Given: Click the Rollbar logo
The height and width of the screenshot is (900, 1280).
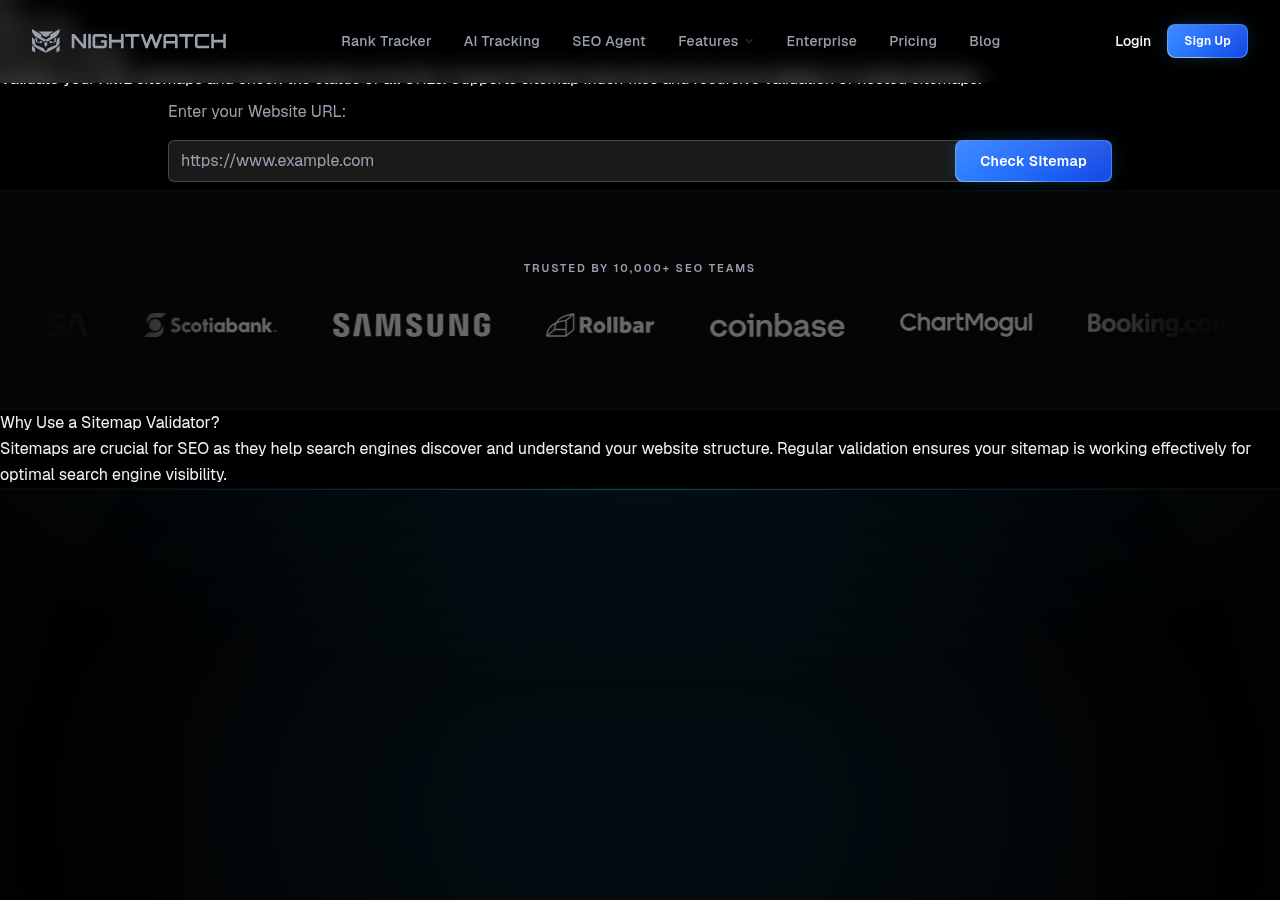Looking at the screenshot, I should click(600, 325).
